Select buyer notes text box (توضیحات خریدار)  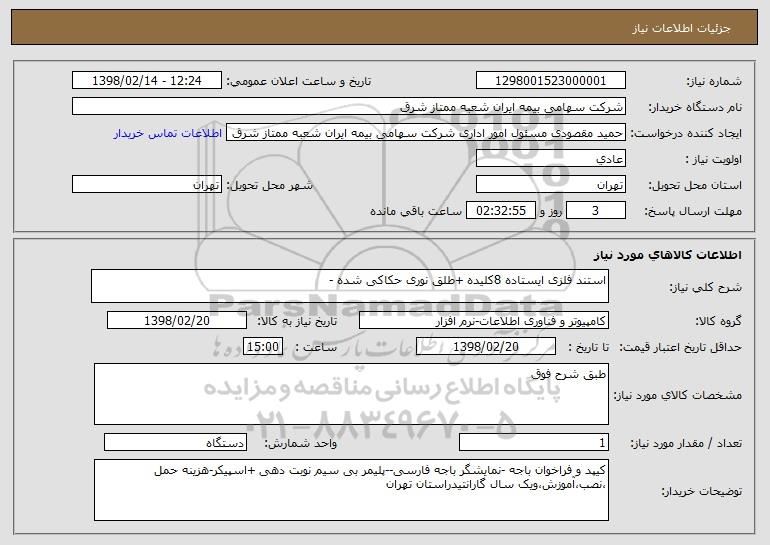coord(351,490)
